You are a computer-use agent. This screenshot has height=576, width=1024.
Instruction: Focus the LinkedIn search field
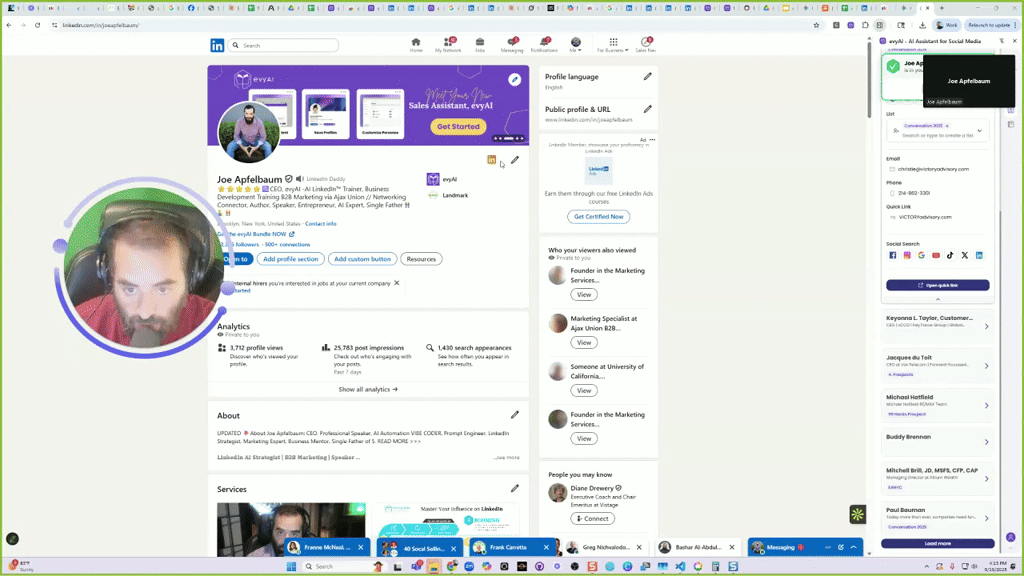[x=283, y=46]
